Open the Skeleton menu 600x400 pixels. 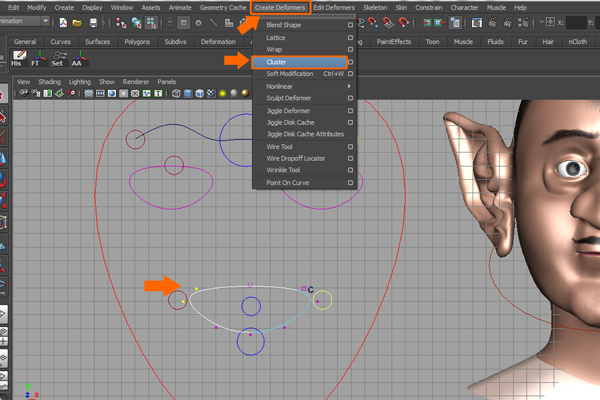pyautogui.click(x=375, y=7)
